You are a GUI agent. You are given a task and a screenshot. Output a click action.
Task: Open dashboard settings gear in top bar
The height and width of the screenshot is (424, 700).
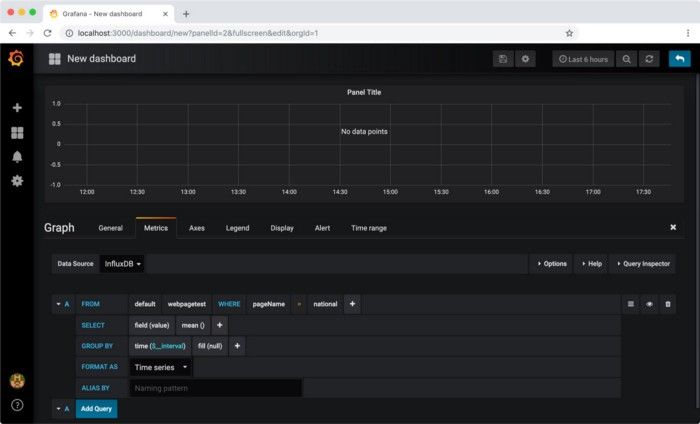(x=525, y=59)
